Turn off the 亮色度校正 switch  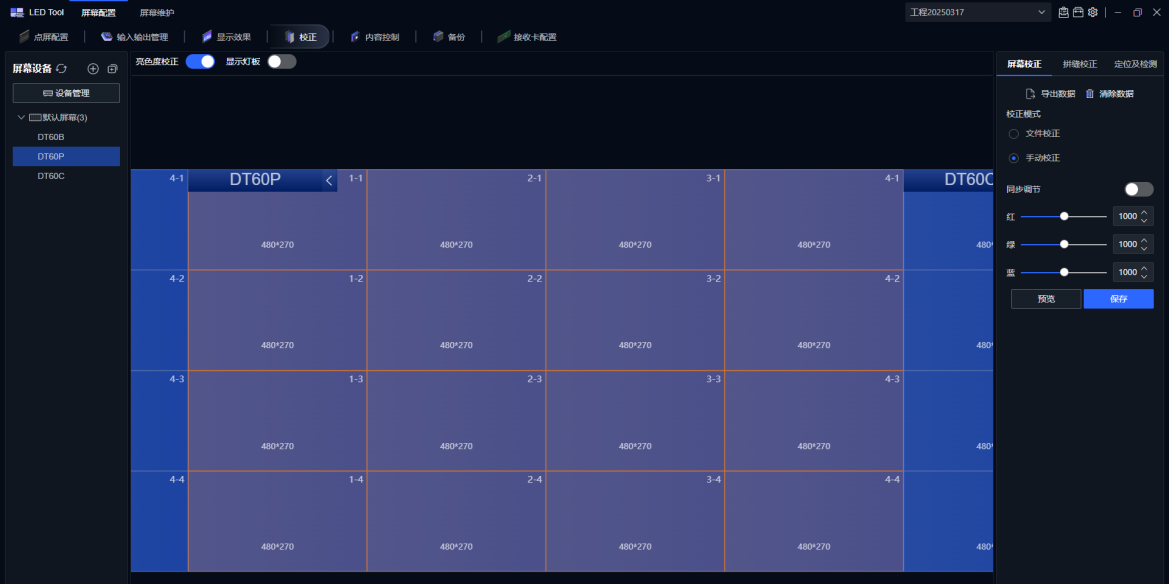click(x=200, y=61)
